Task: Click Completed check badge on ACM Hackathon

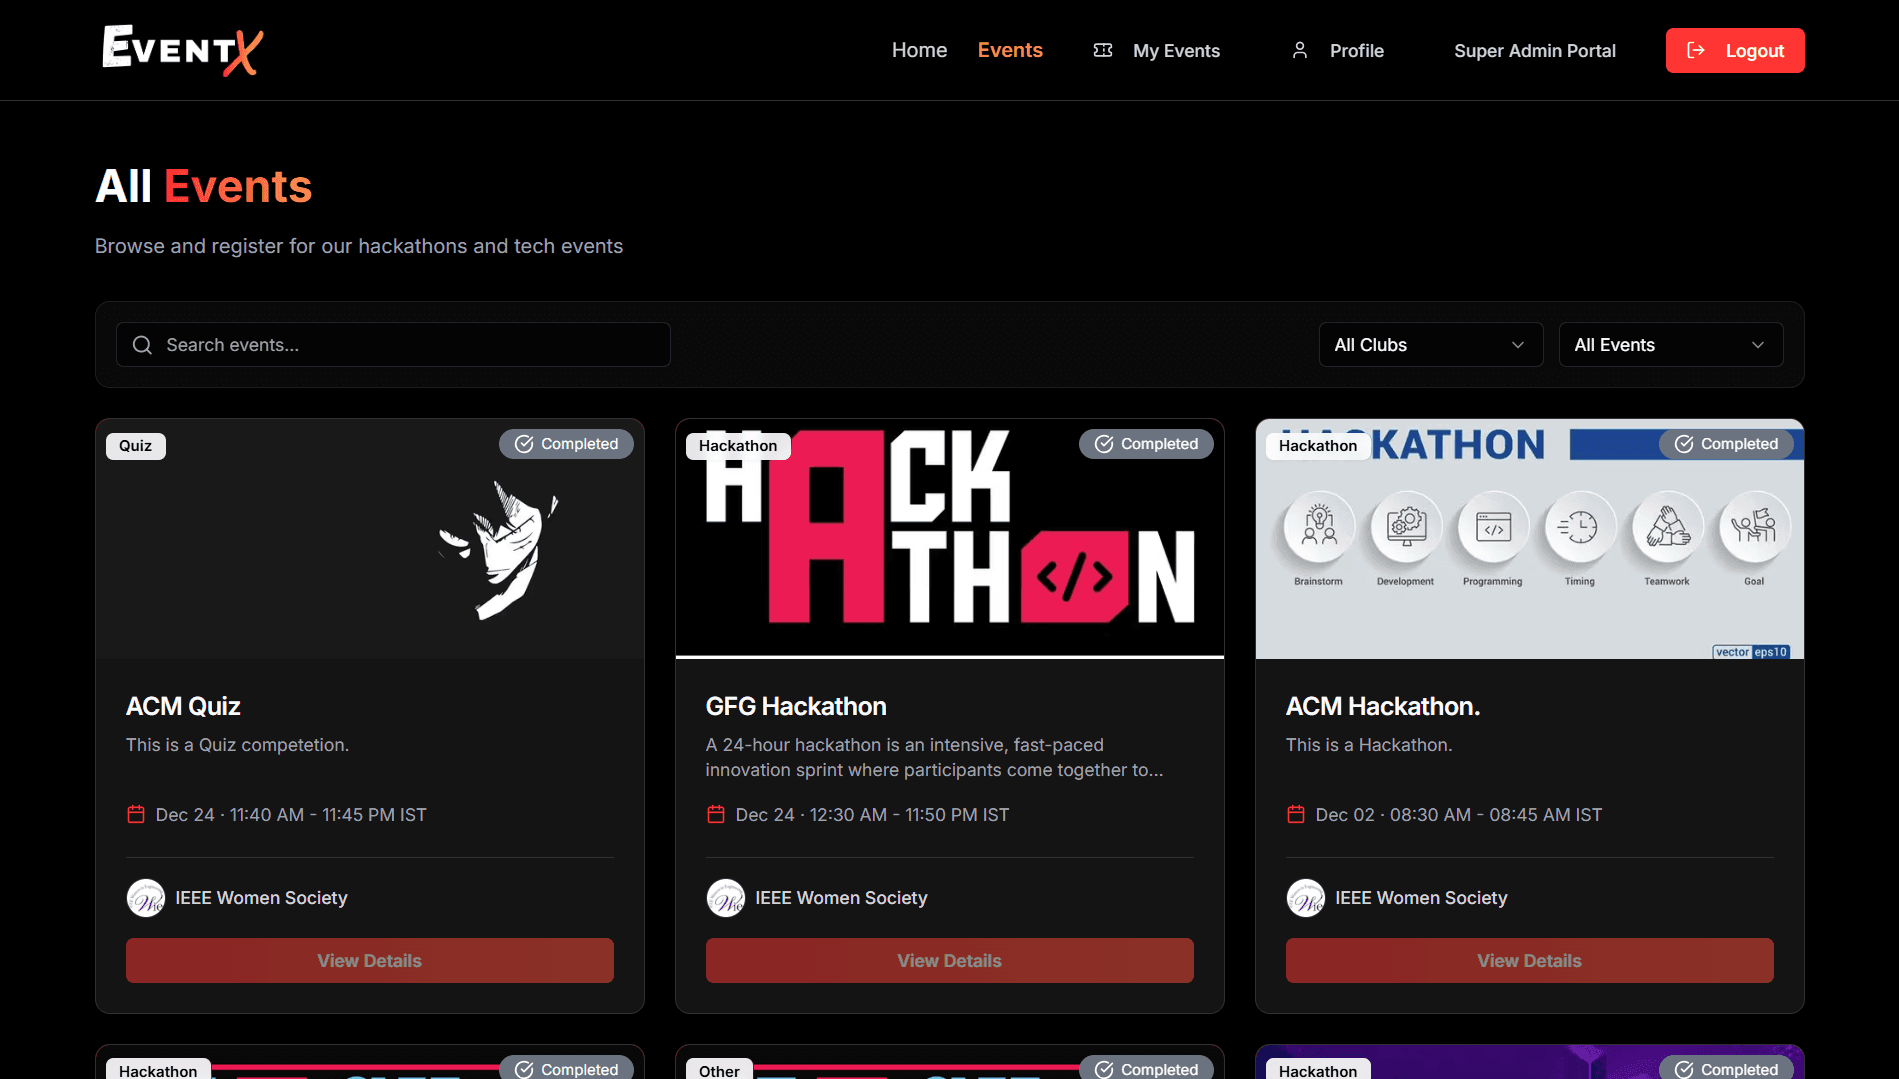Action: coord(1726,444)
